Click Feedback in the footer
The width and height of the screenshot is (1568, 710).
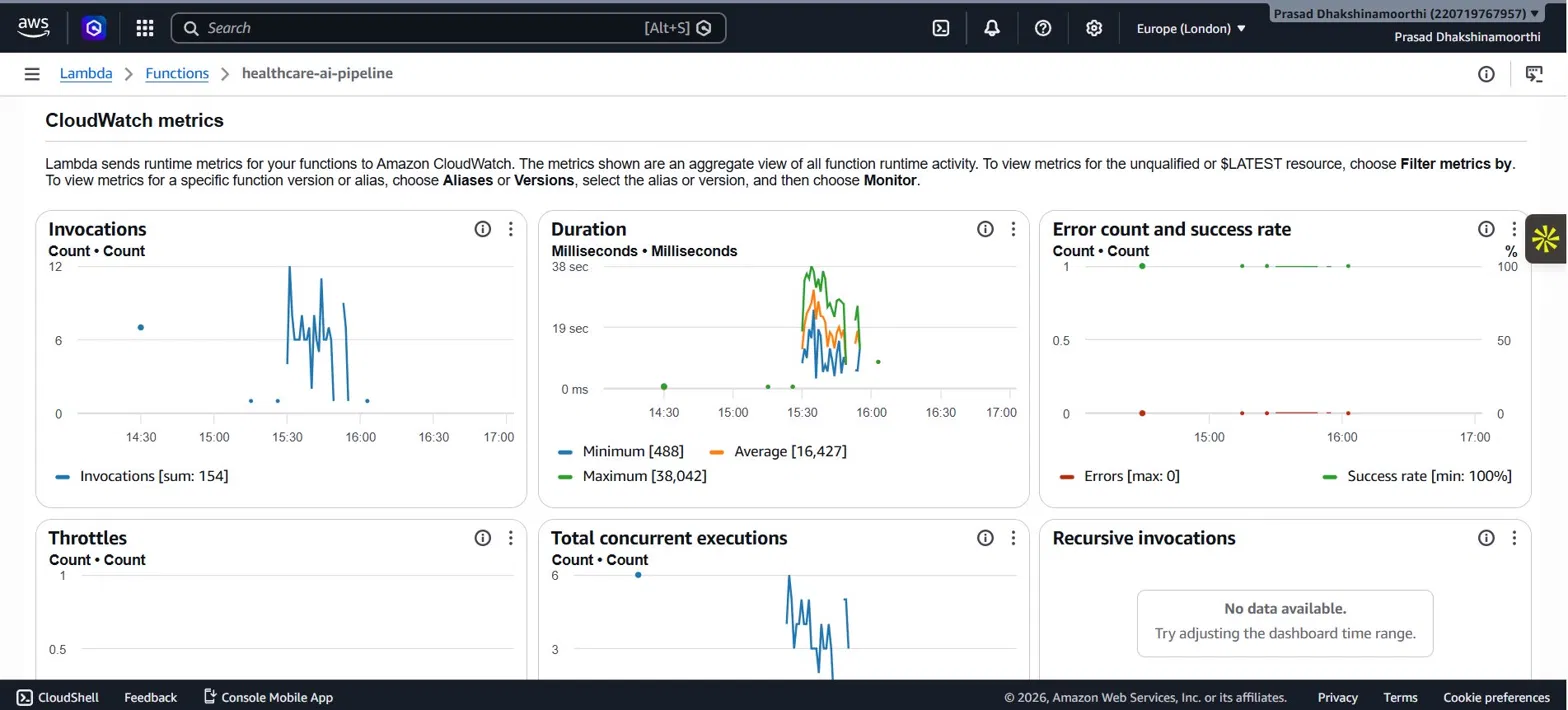tap(150, 697)
